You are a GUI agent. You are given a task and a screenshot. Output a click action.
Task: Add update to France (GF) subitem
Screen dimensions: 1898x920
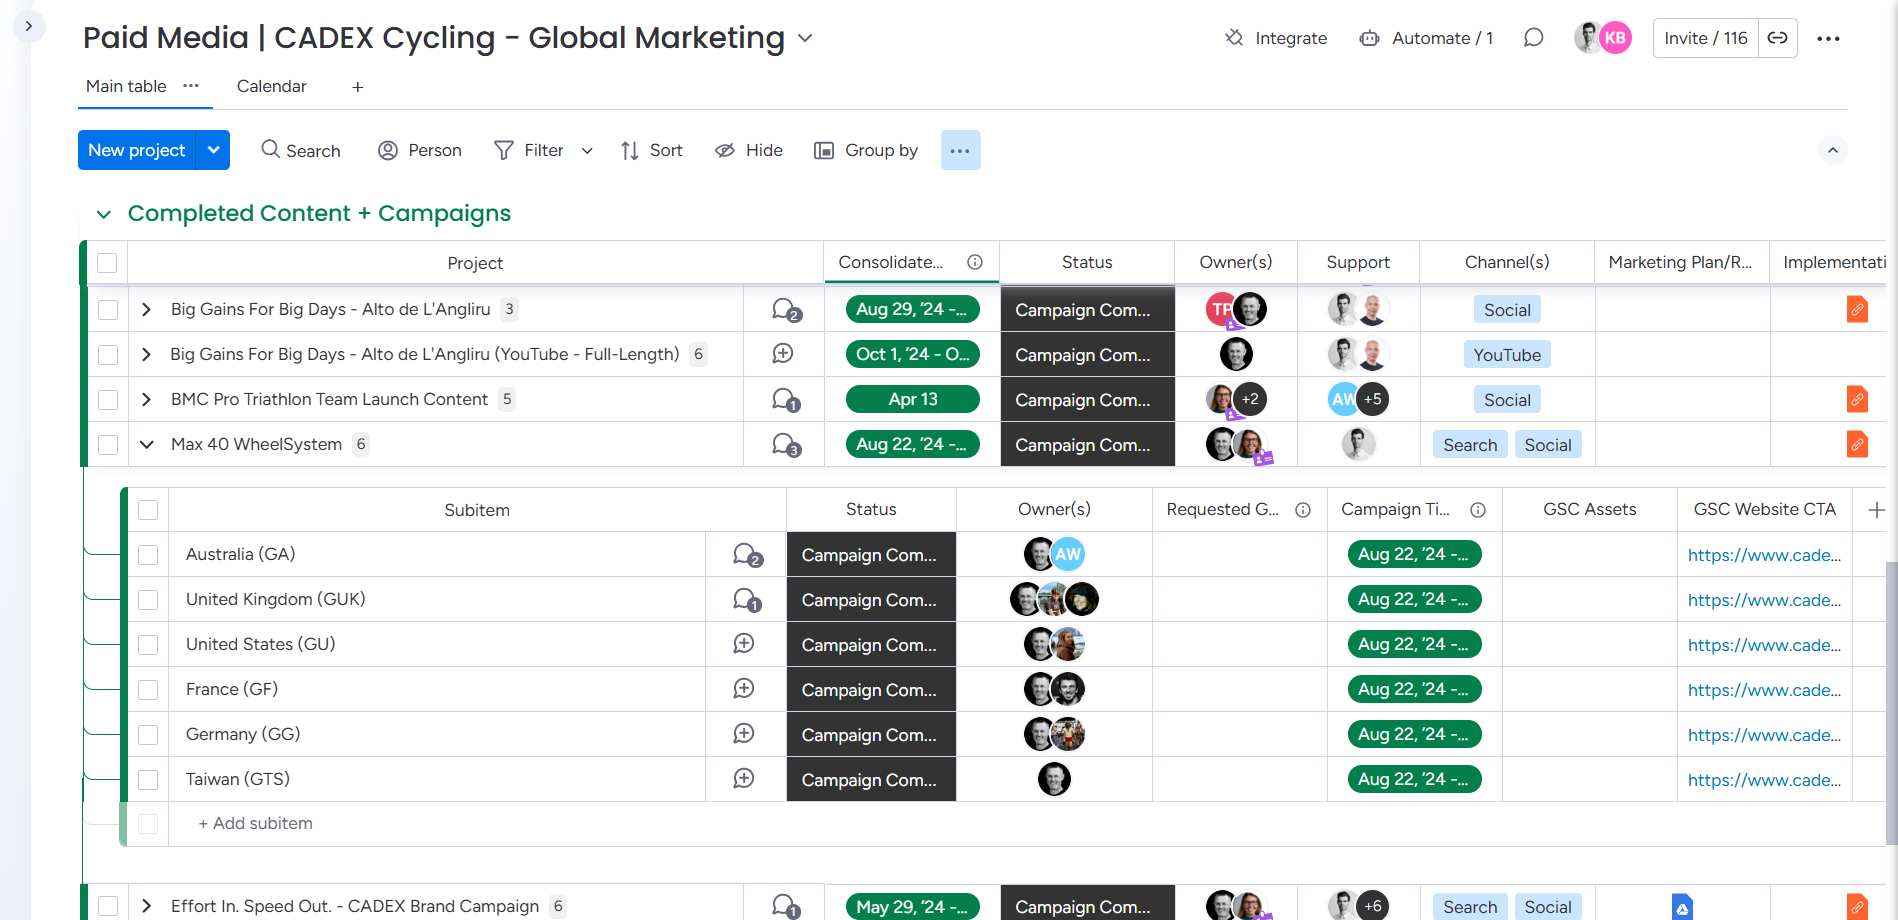coord(744,689)
